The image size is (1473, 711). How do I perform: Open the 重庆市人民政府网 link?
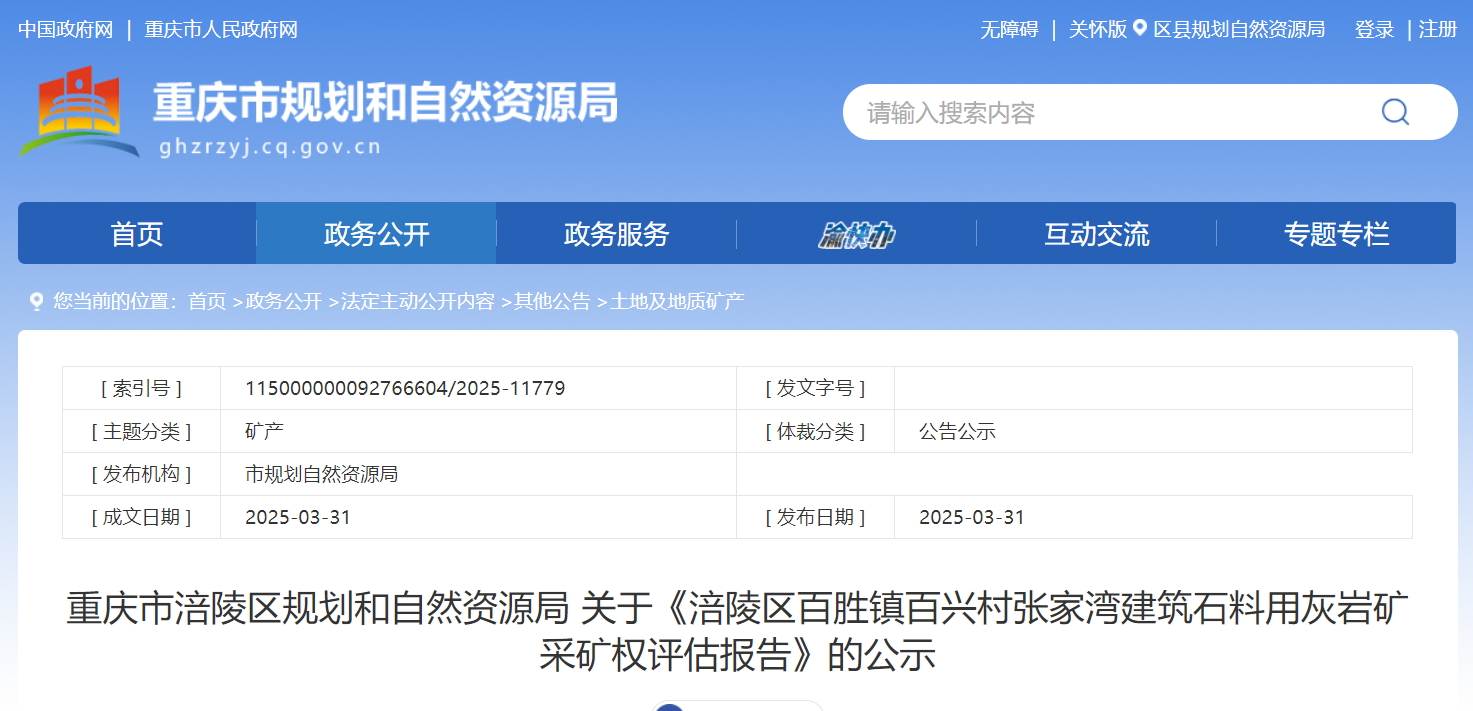pos(221,30)
